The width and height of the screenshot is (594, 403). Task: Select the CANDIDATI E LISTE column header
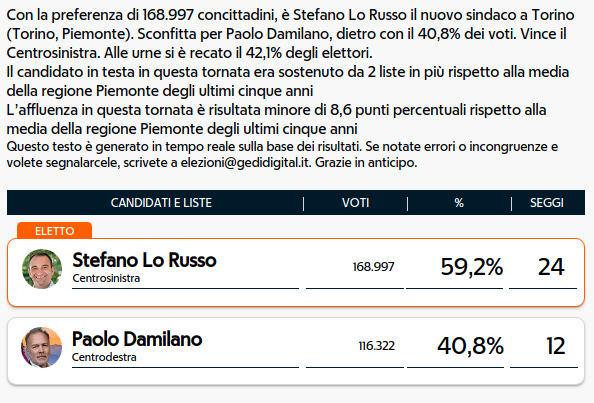click(161, 203)
